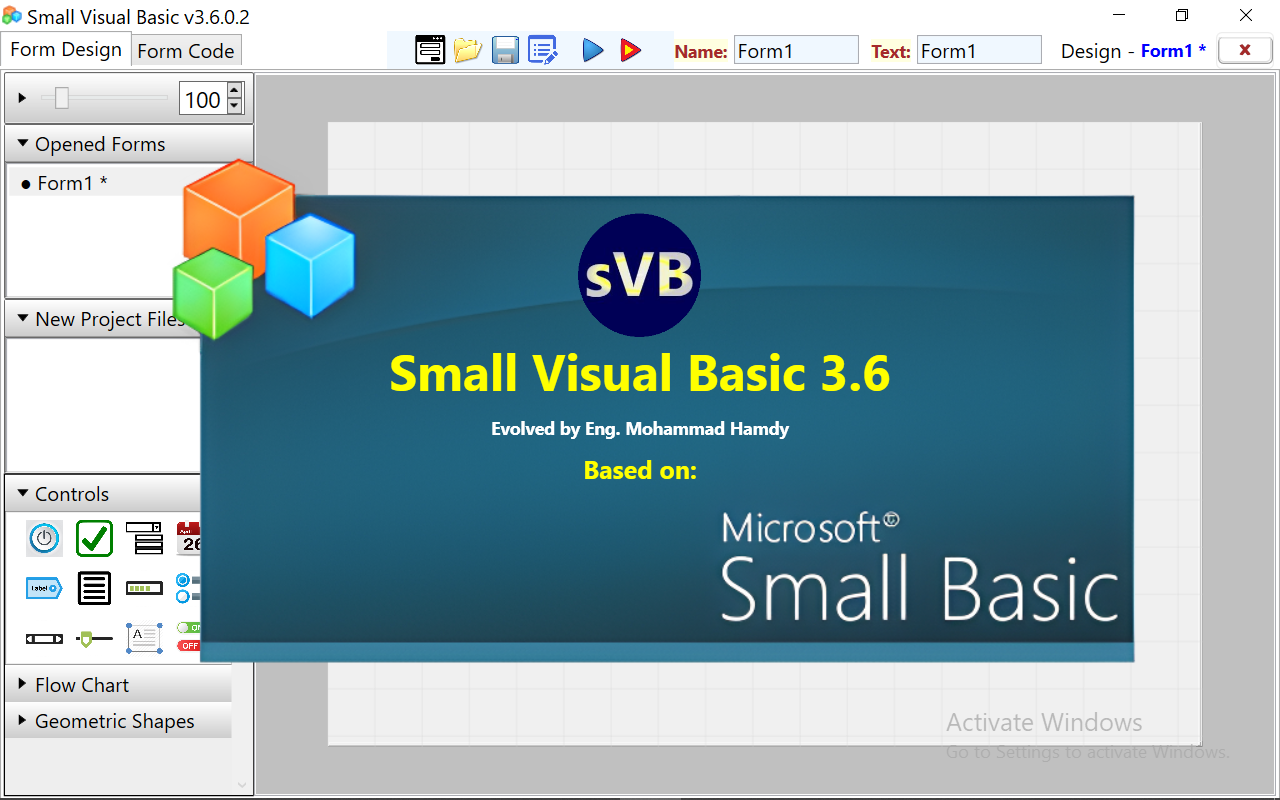This screenshot has width=1280, height=800.
Task: Switch to the Form Code tab
Action: point(186,51)
